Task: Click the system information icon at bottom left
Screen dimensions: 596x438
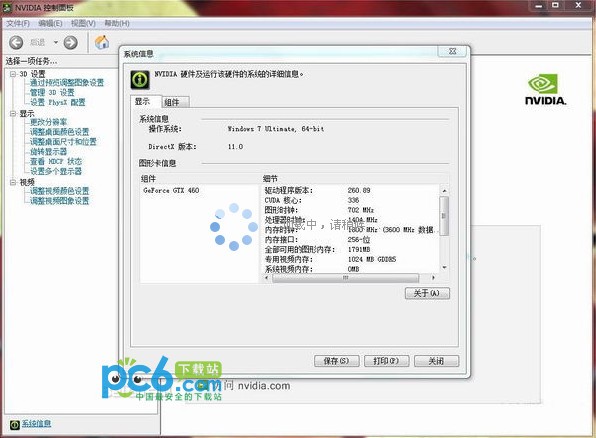Action: pyautogui.click(x=14, y=425)
